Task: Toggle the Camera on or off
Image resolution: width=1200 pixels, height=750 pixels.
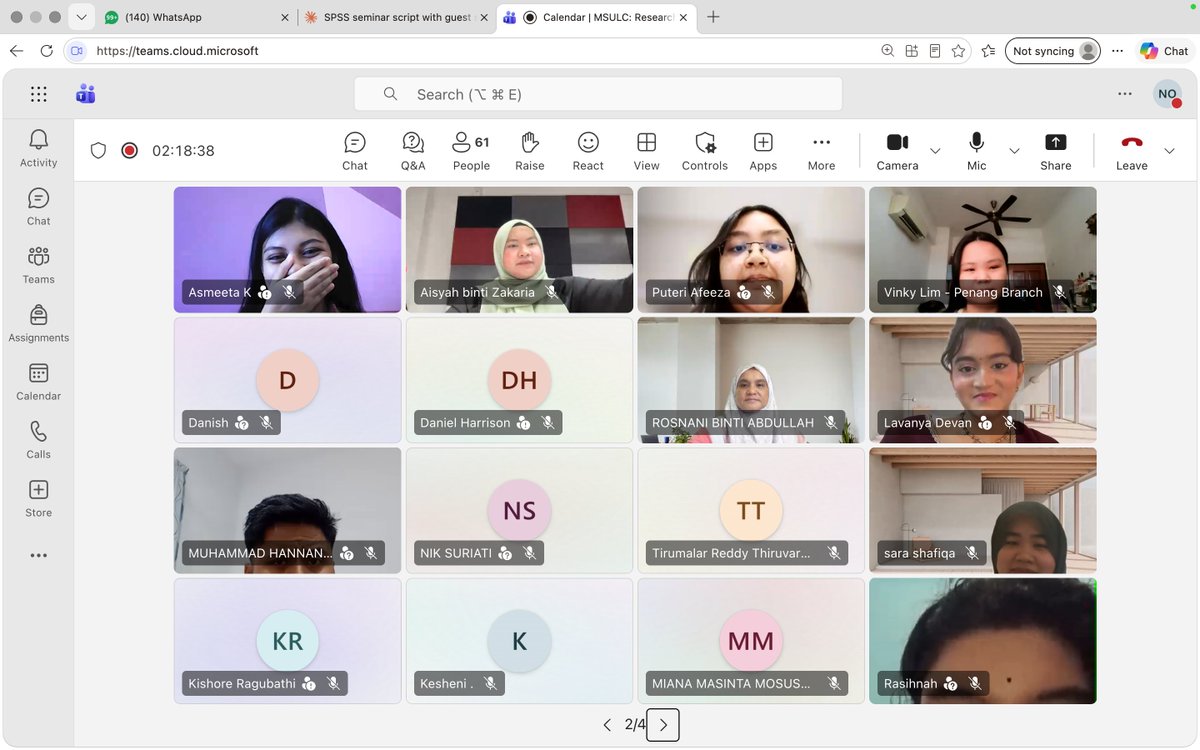Action: 897,151
